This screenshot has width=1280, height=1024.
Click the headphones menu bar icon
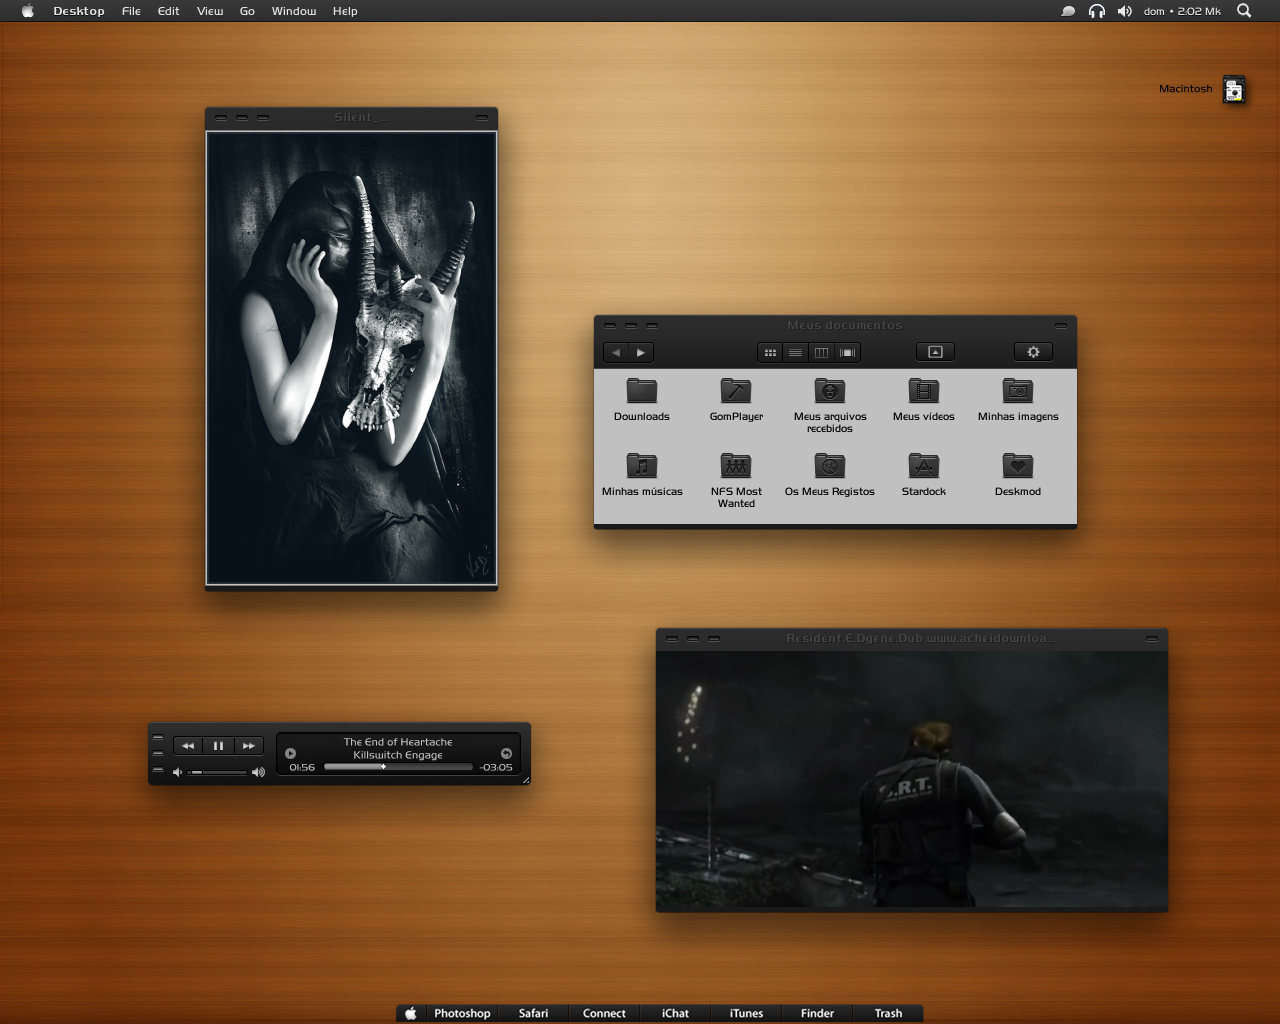[x=1097, y=11]
